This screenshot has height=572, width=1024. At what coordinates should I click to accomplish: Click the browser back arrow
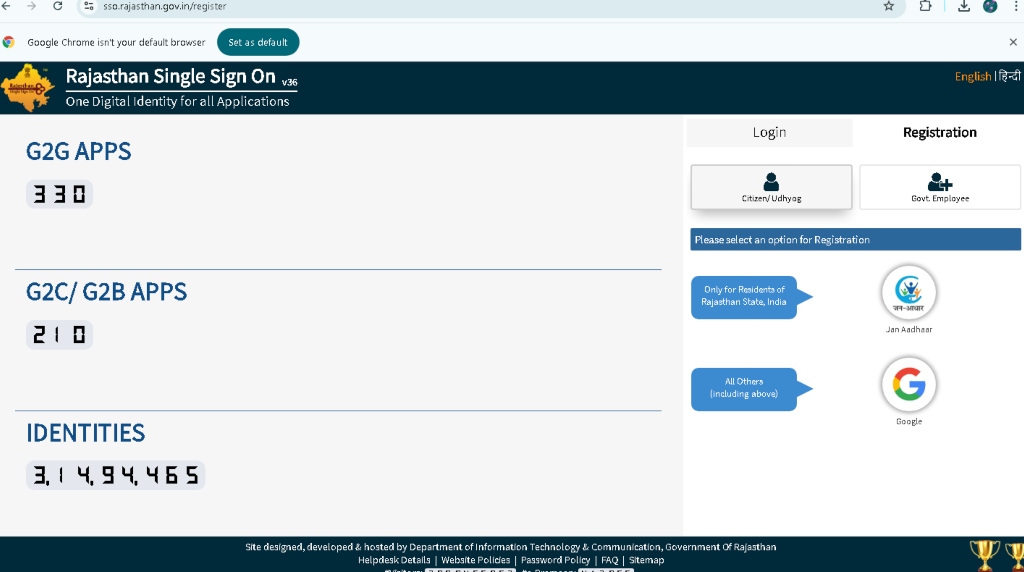coord(6,6)
